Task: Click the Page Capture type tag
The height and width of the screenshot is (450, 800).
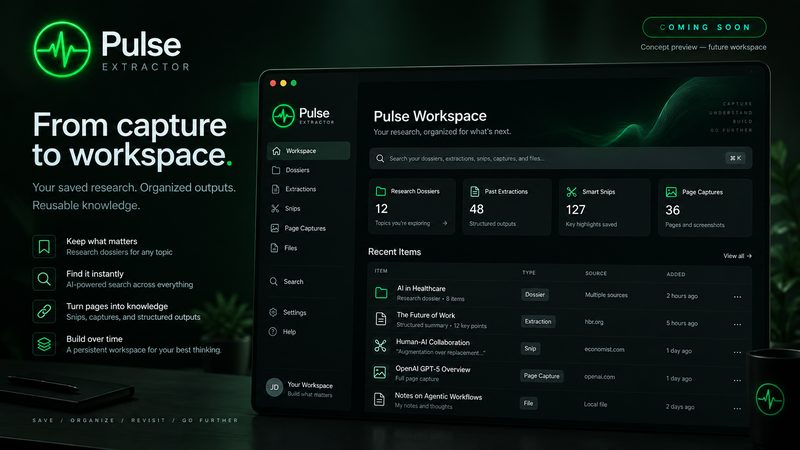Action: (541, 376)
